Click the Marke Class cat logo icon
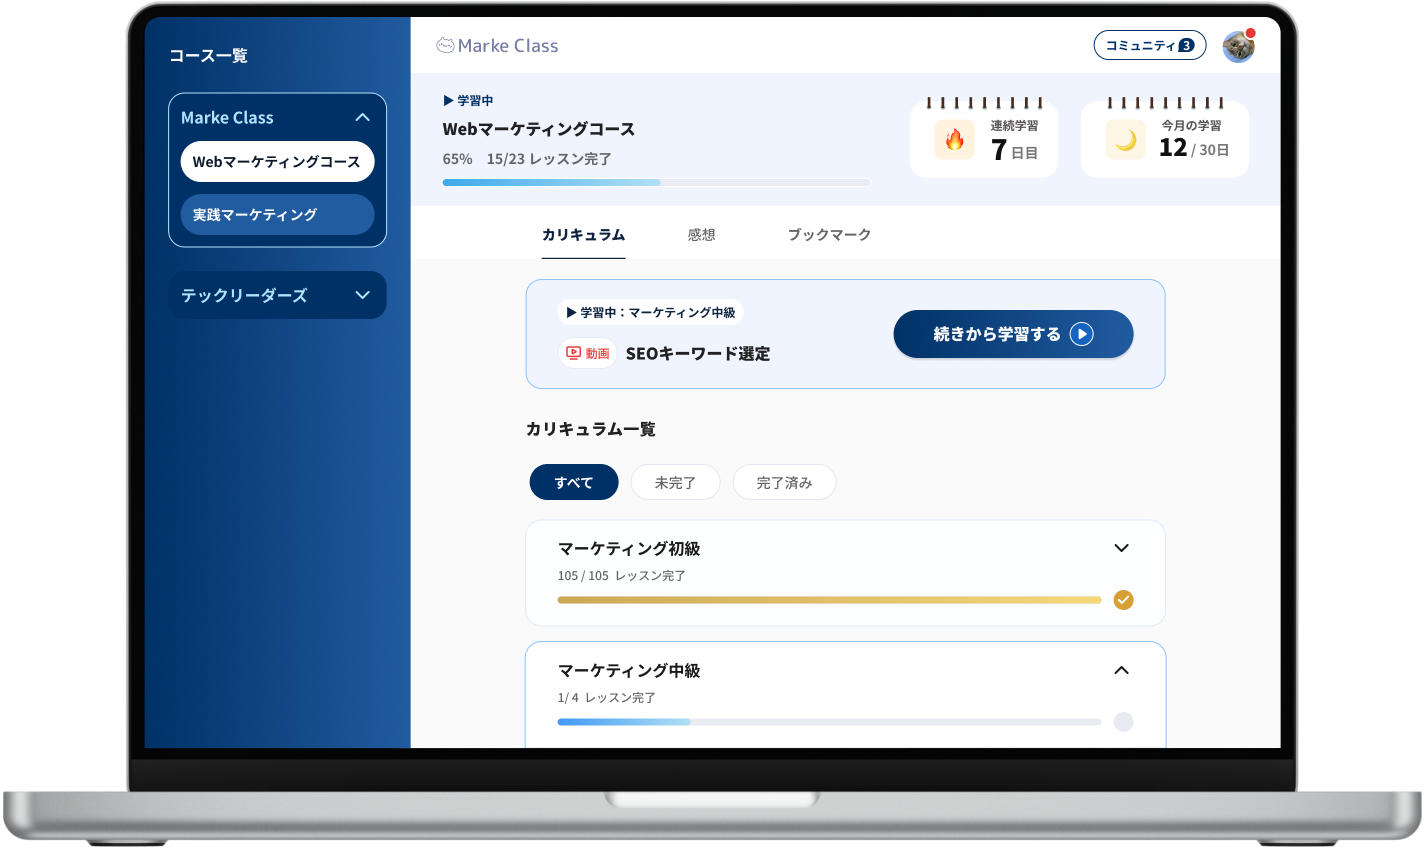 445,45
